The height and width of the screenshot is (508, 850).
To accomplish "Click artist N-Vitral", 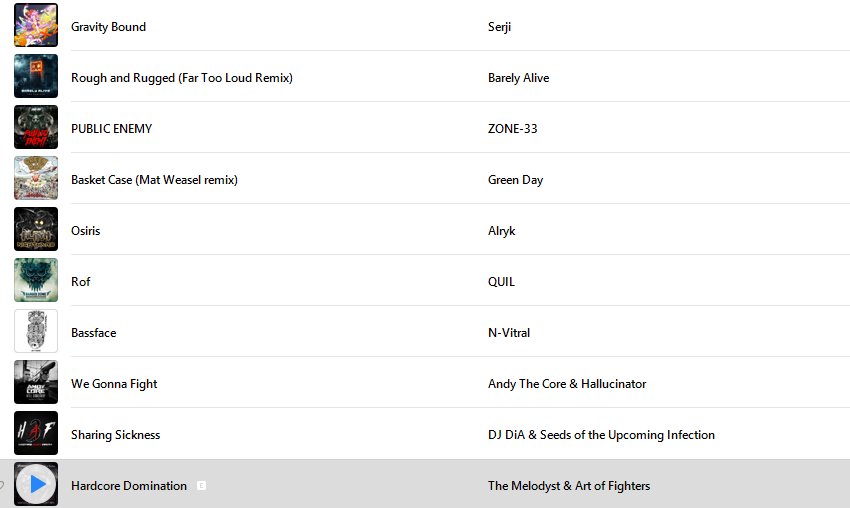I will [x=509, y=332].
